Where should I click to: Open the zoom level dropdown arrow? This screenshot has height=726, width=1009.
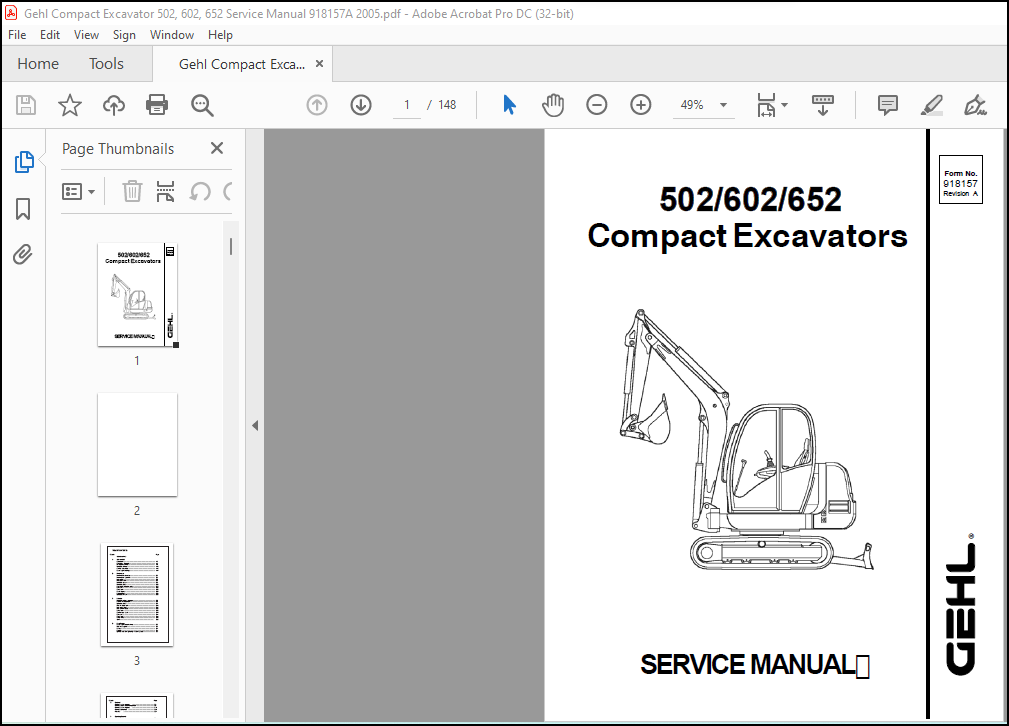(x=723, y=105)
